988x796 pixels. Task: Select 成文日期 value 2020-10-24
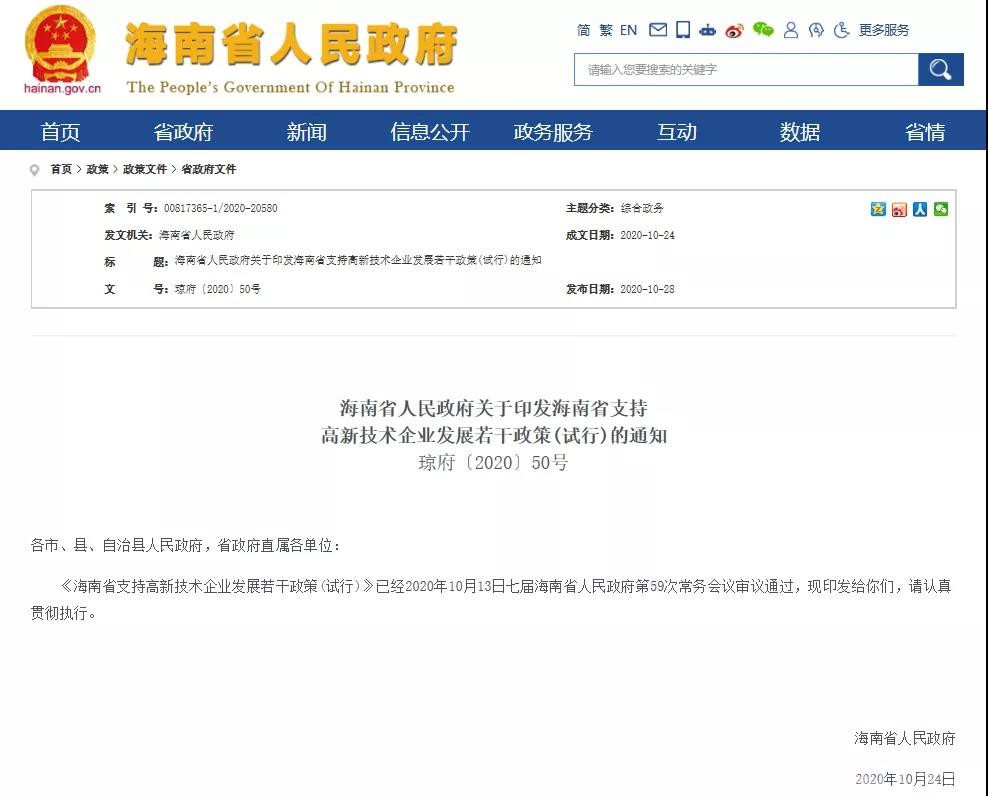pos(647,235)
